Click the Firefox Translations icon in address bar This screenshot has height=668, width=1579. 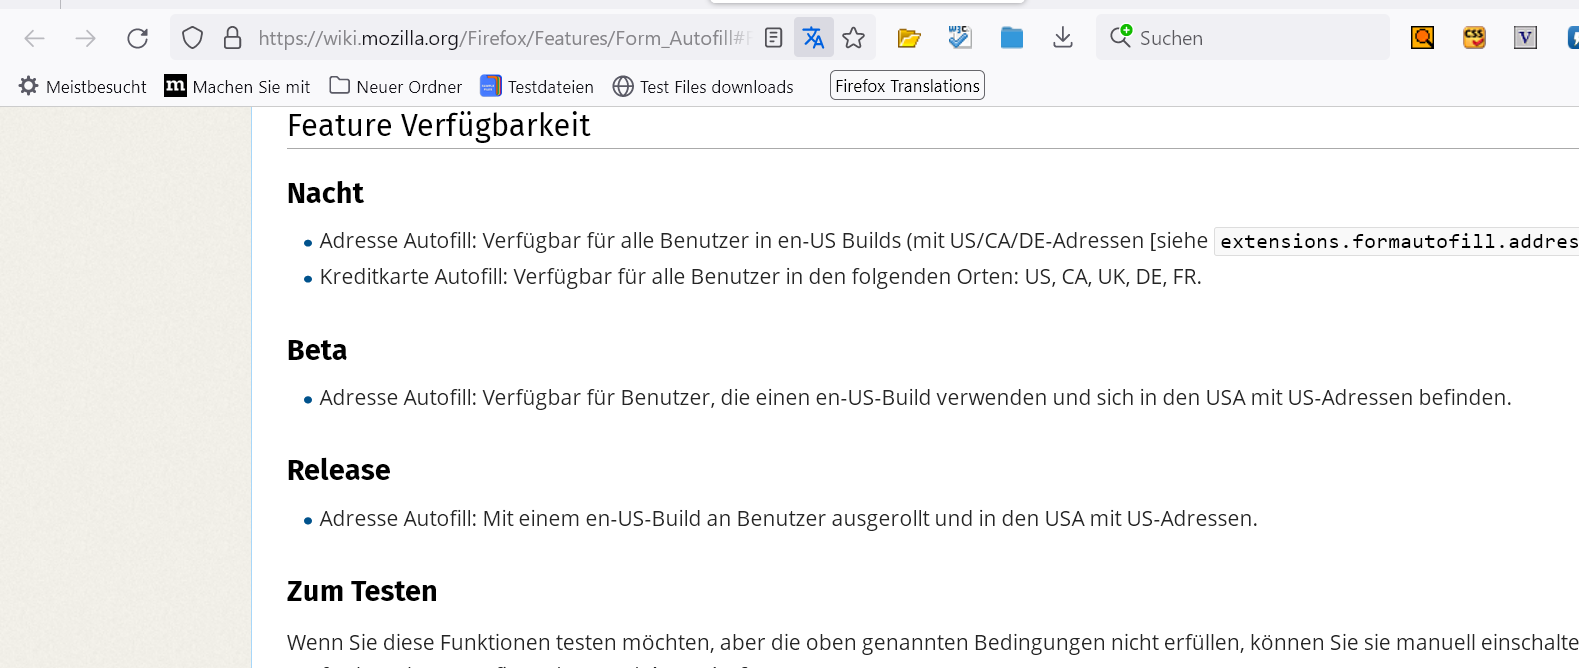814,38
